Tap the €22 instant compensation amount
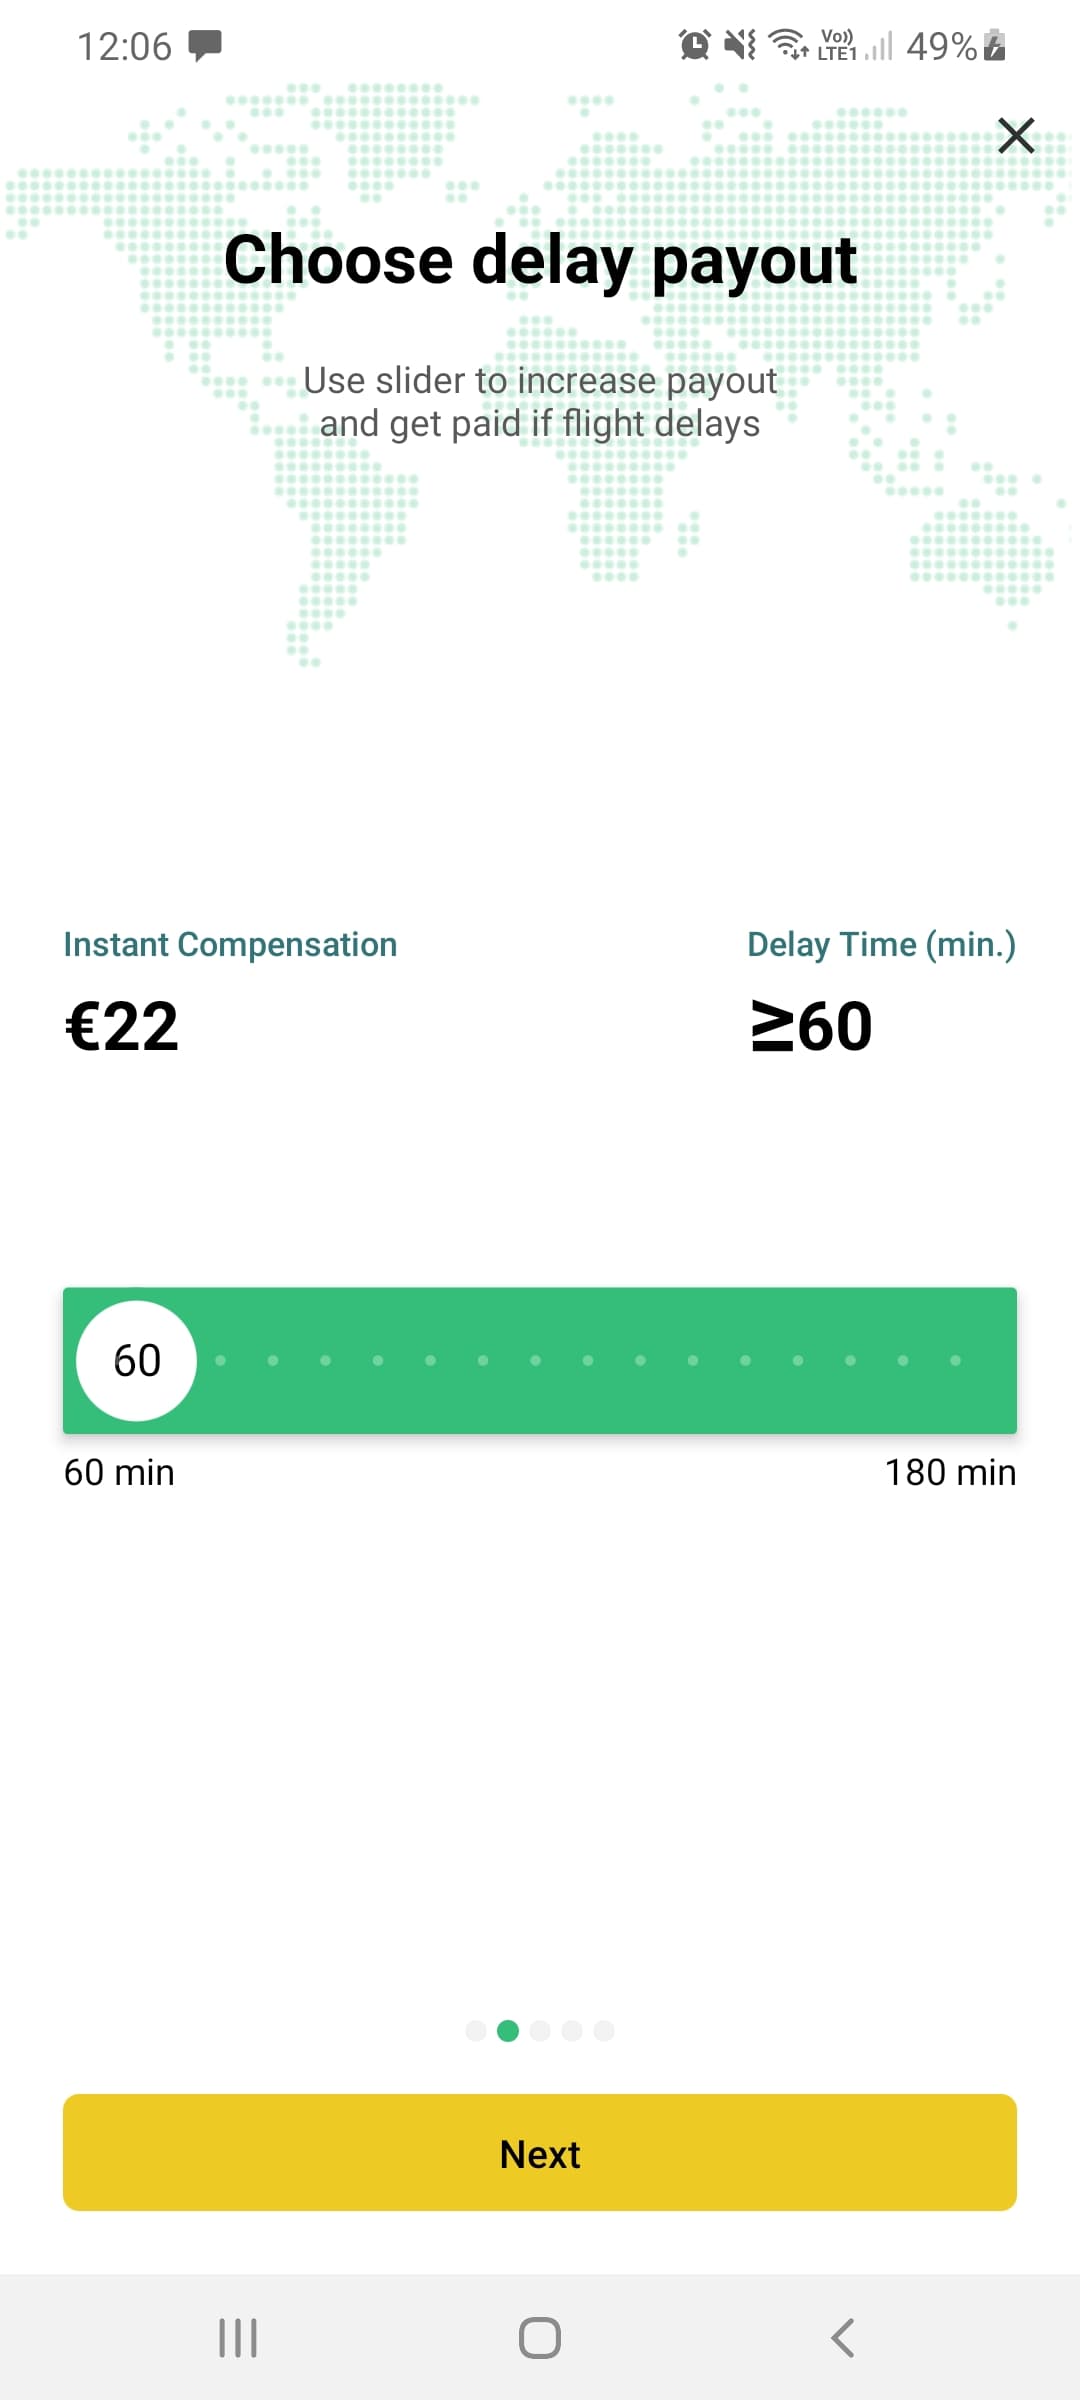The width and height of the screenshot is (1080, 2400). [x=122, y=1026]
